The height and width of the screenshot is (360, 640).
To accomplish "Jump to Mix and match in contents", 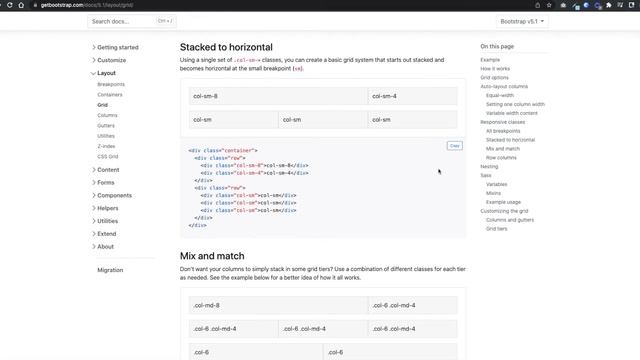I will [502, 149].
